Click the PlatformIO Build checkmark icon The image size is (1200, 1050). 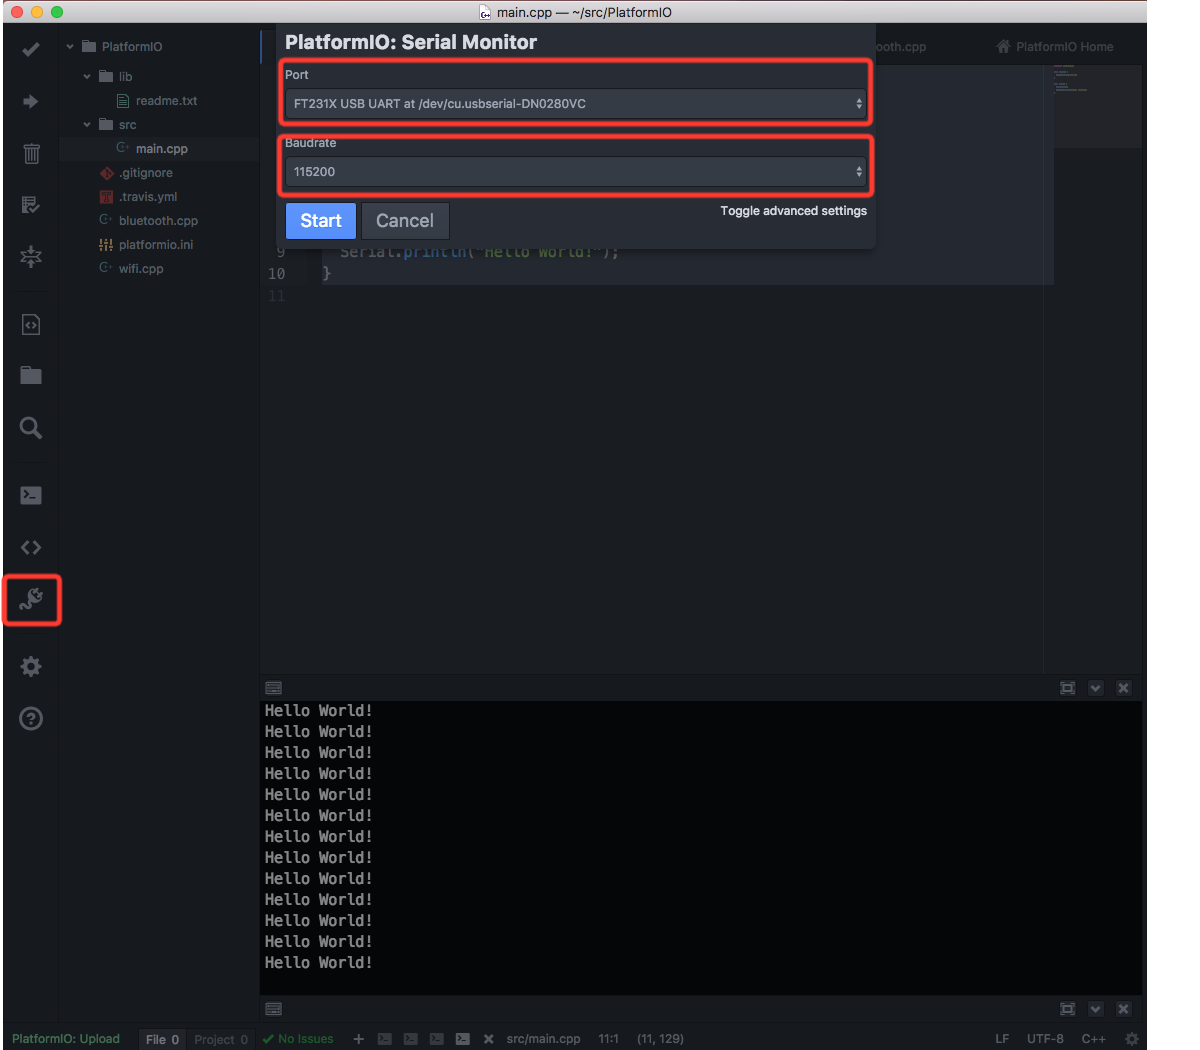pyautogui.click(x=31, y=48)
